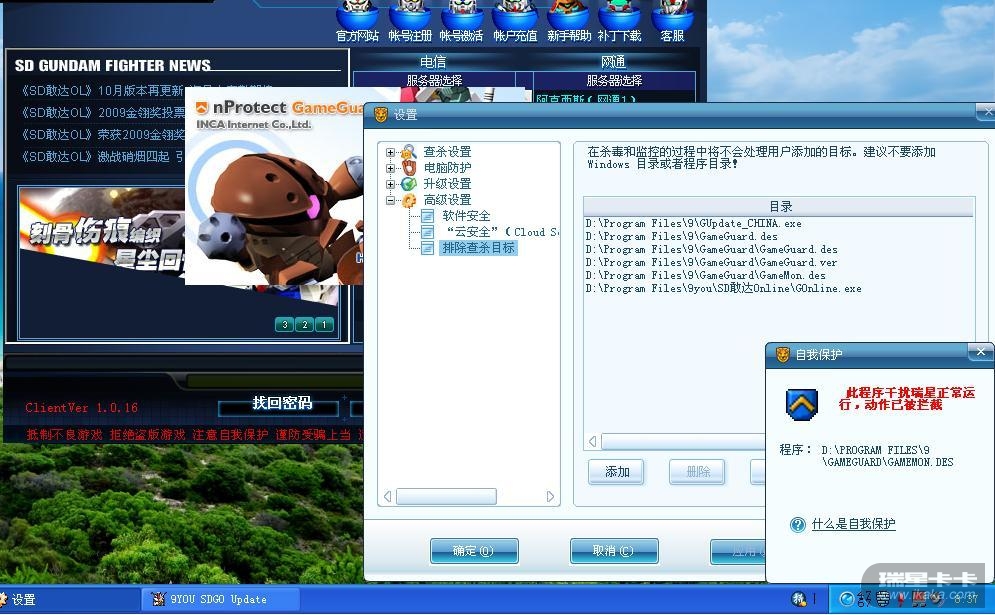Select 排除查杀目标 in the settings tree

tap(478, 248)
